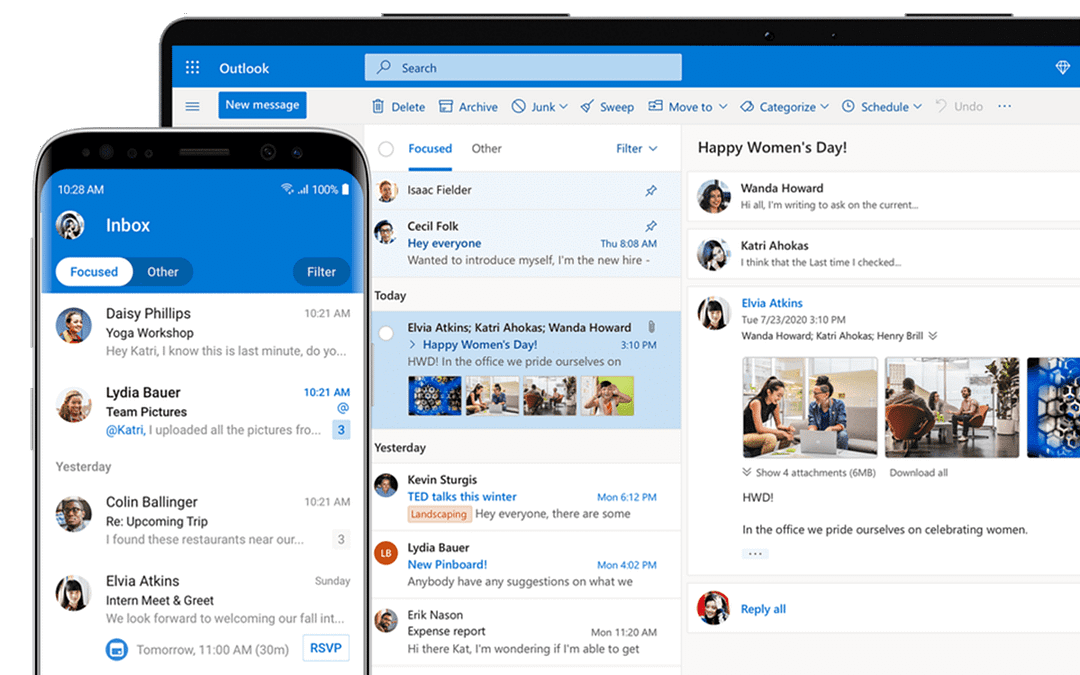1080x675 pixels.
Task: Click the @Katri mention in Team Pictures
Action: tap(125, 430)
